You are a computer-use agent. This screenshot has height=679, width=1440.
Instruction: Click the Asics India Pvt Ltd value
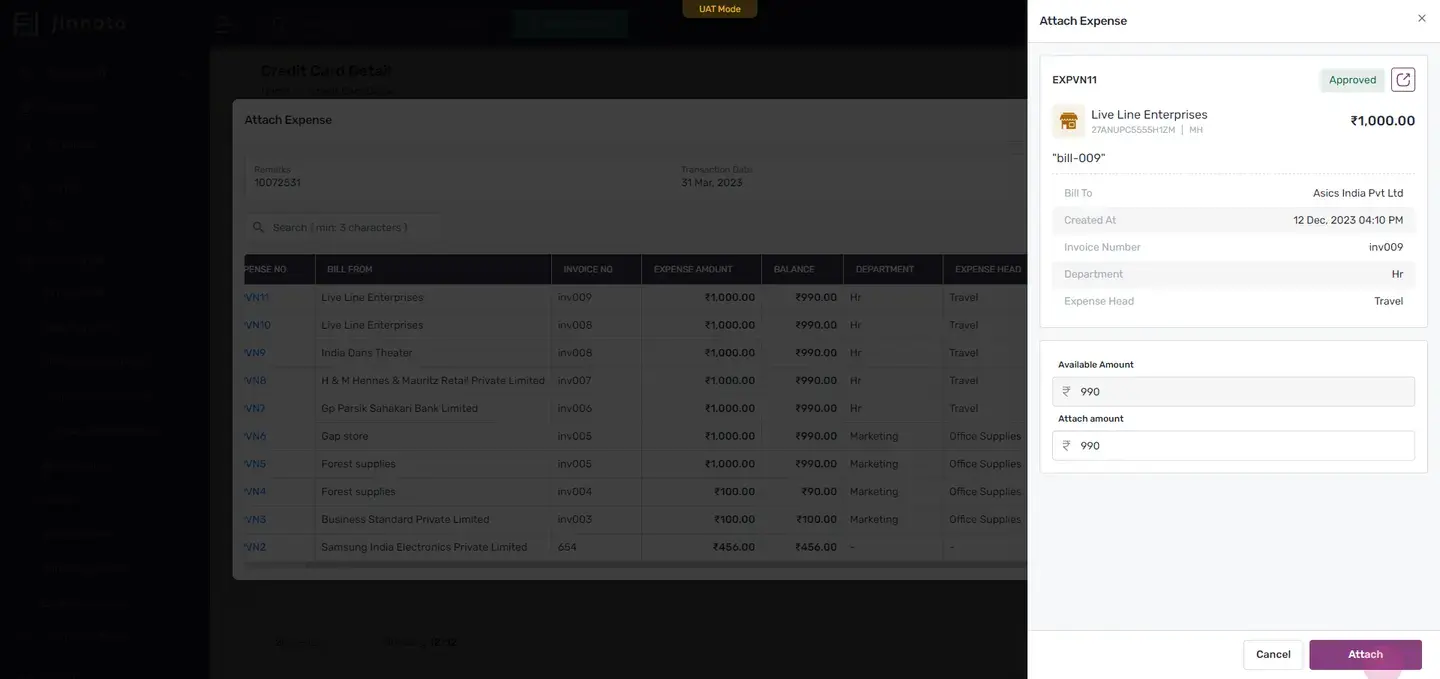[x=1358, y=194]
